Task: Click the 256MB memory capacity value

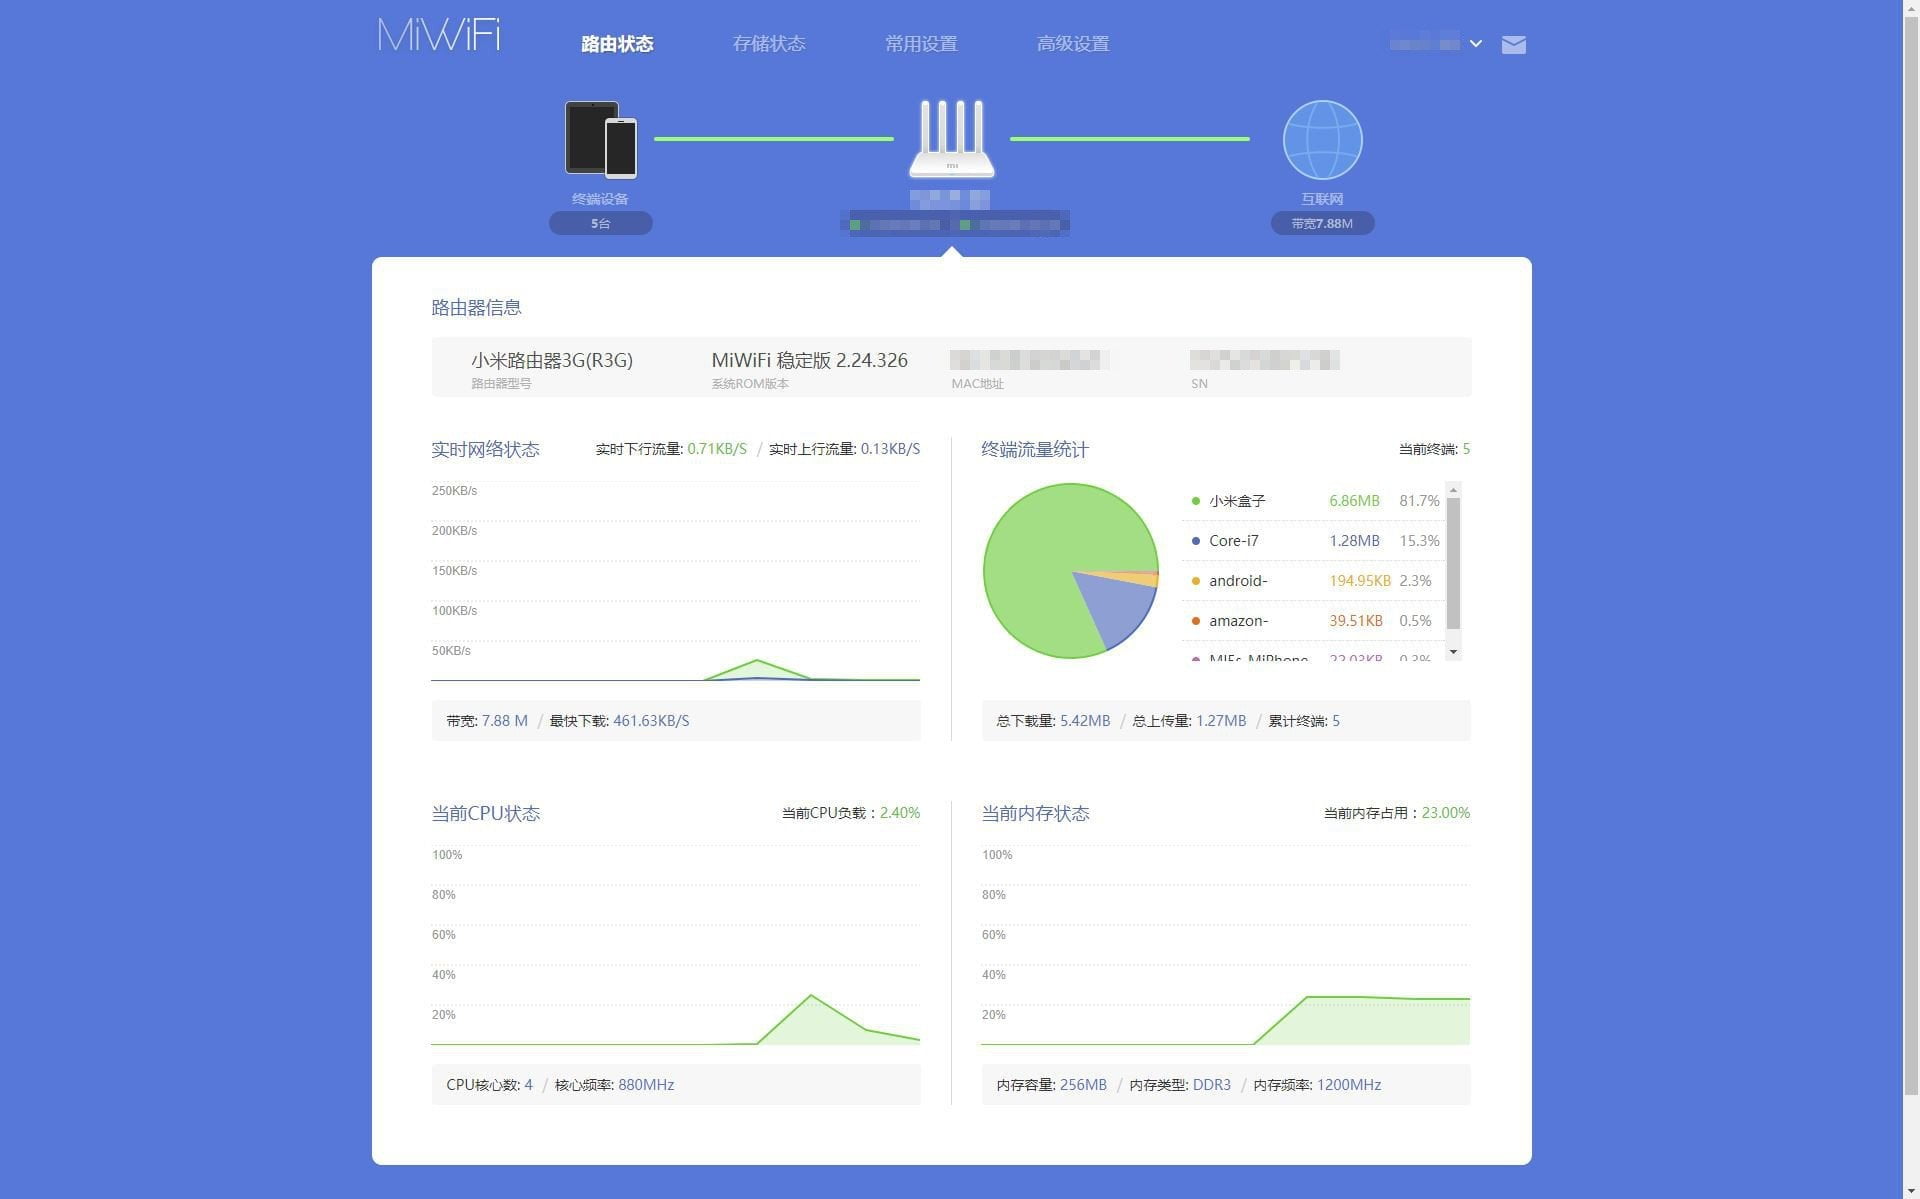Action: [1083, 1084]
